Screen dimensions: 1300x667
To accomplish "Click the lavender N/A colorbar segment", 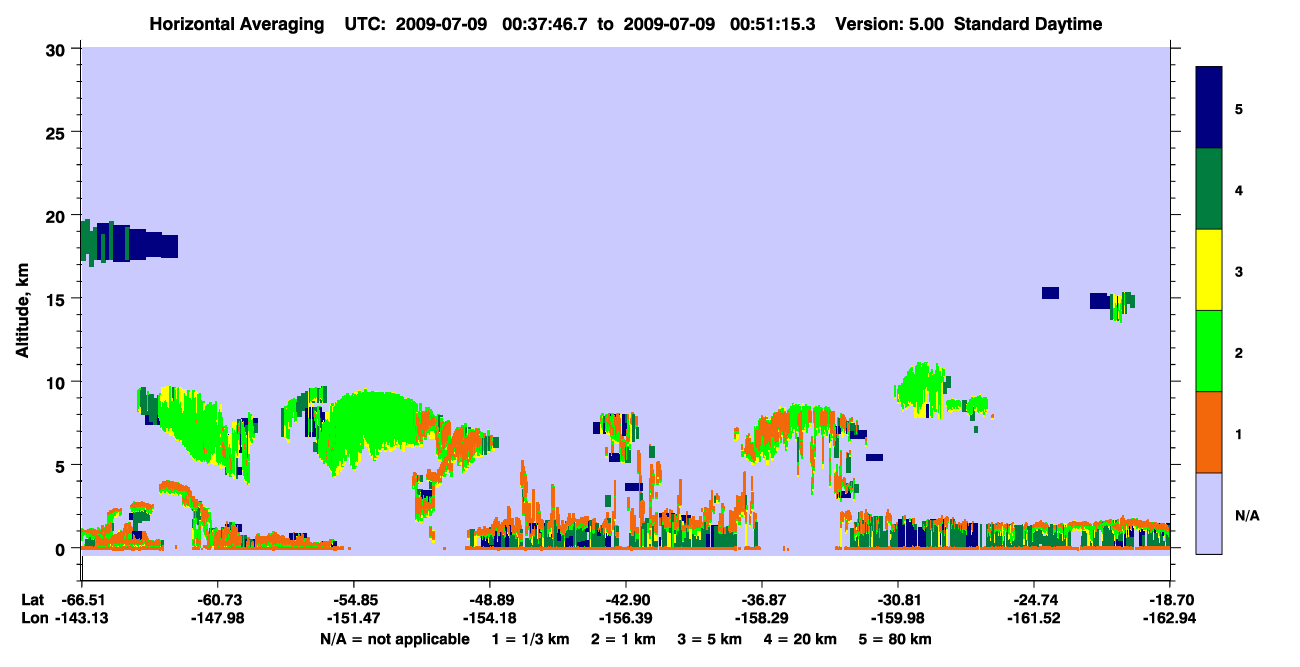I will click(x=1209, y=512).
